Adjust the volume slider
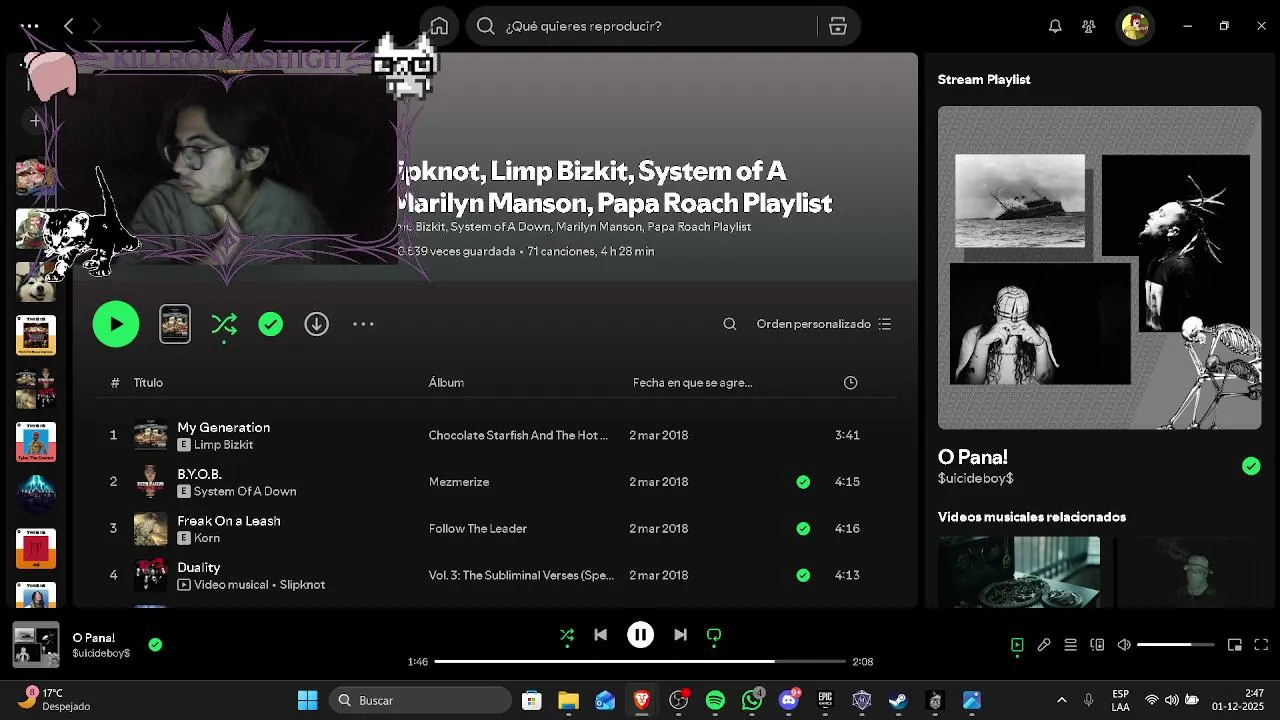The height and width of the screenshot is (720, 1280). (1176, 645)
